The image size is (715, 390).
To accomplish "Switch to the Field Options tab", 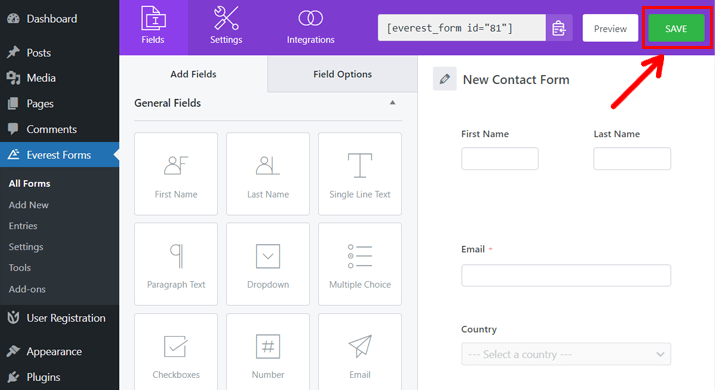I will (342, 74).
